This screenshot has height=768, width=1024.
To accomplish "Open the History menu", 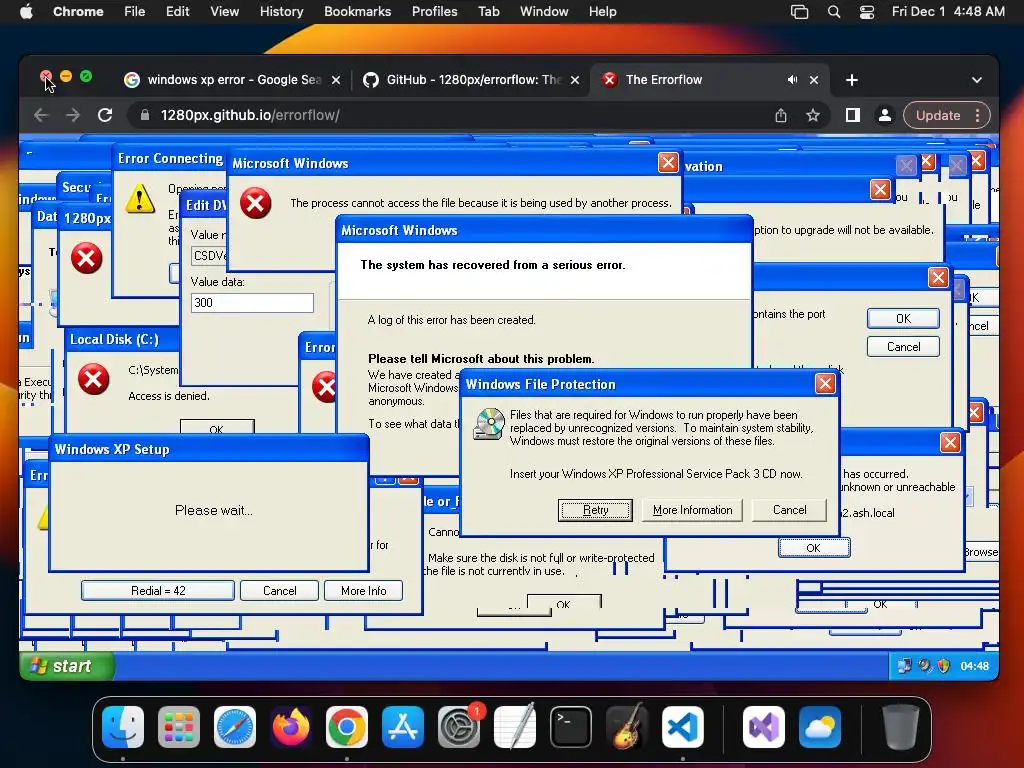I will (x=281, y=12).
